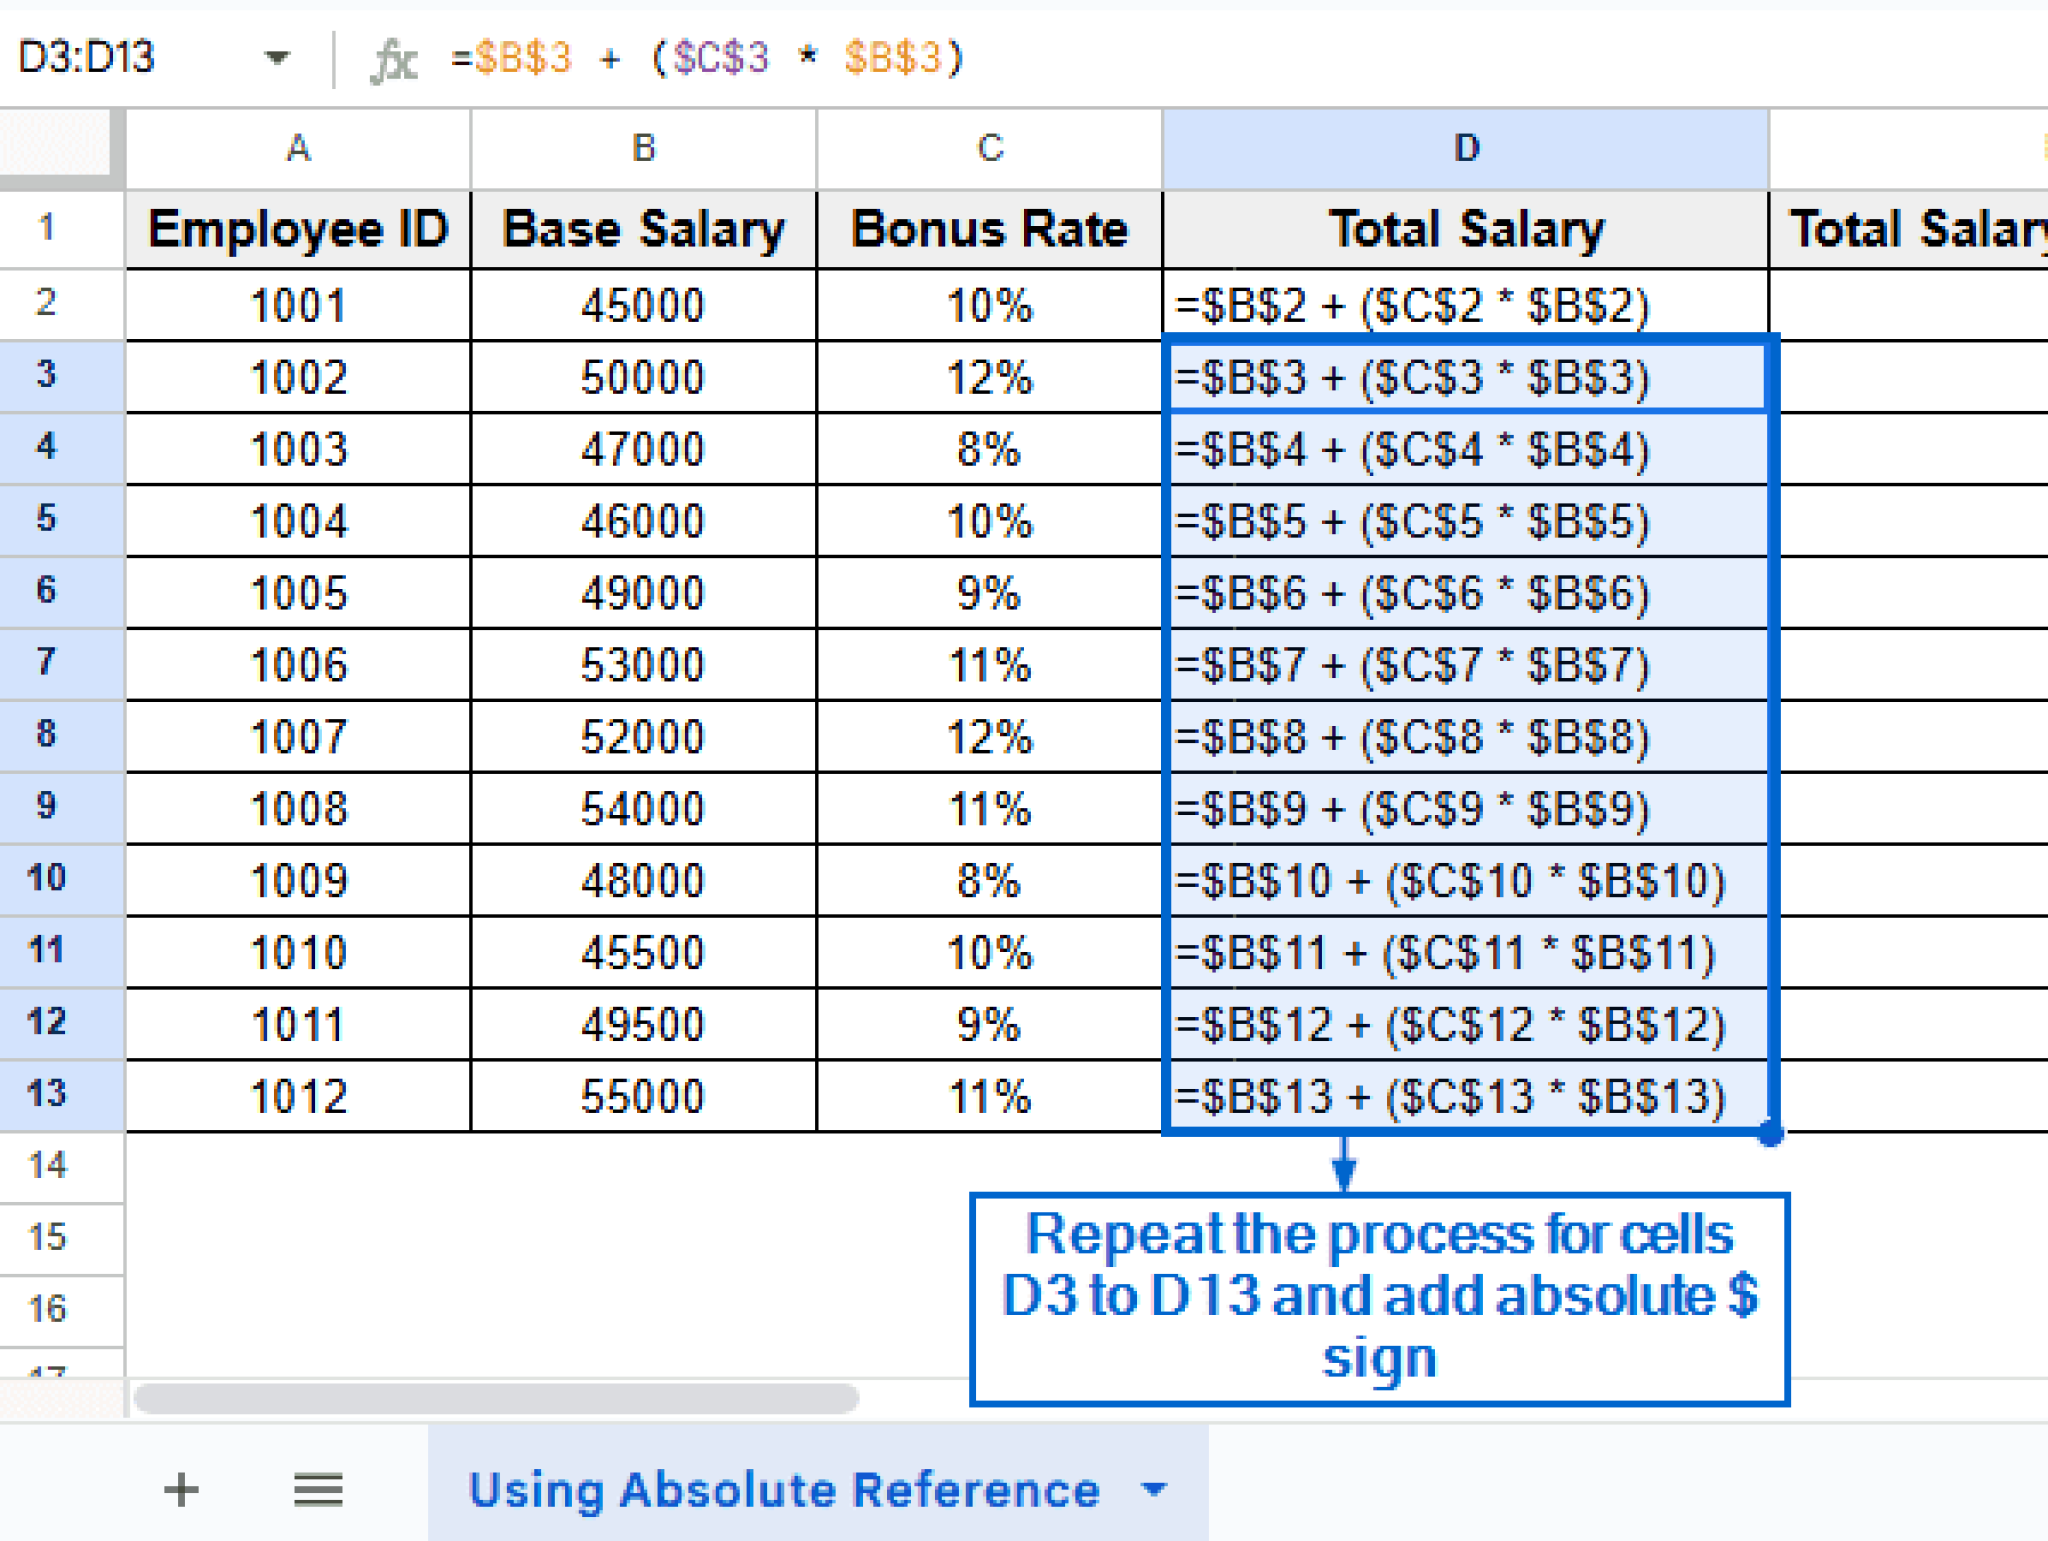Screen dimensions: 2048x1541
Task: Open the All Sheets list icon
Action: pos(318,1489)
